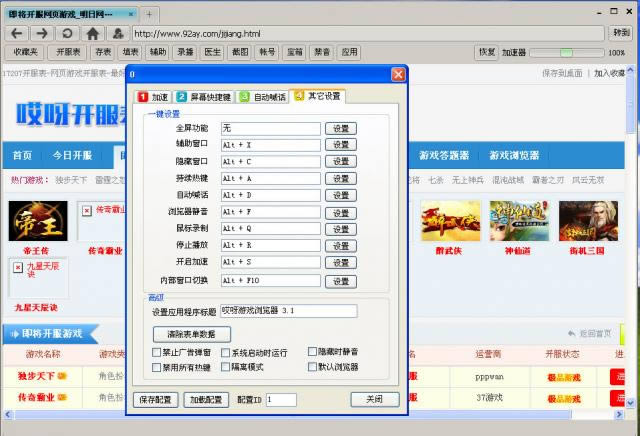
Task: Switch to the 加速 tab
Action: pos(153,97)
